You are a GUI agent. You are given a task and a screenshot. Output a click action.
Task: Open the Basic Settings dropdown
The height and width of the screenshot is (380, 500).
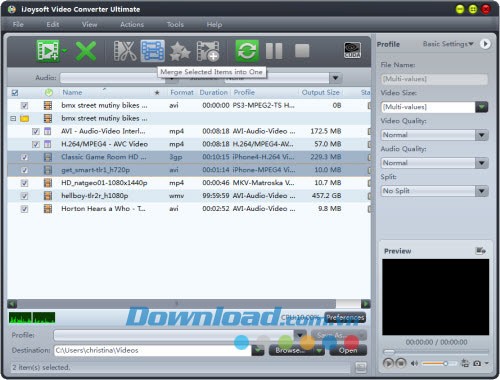point(448,44)
